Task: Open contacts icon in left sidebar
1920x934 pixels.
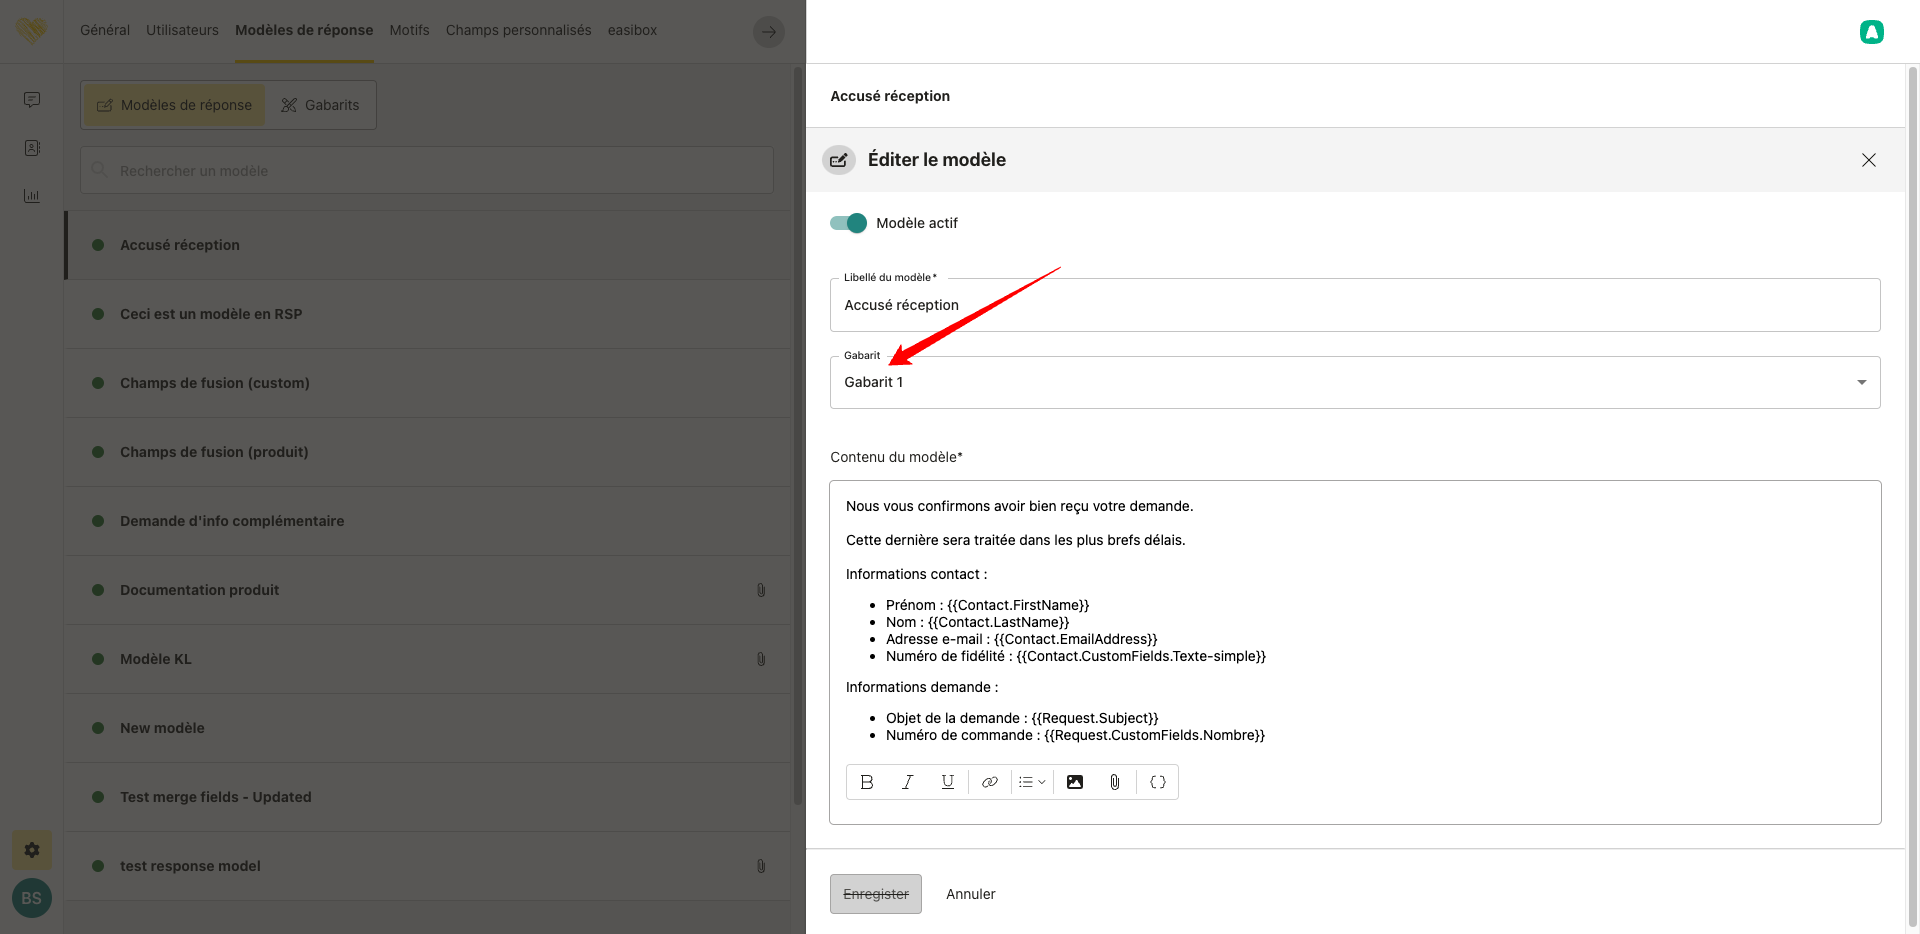Action: 32,148
